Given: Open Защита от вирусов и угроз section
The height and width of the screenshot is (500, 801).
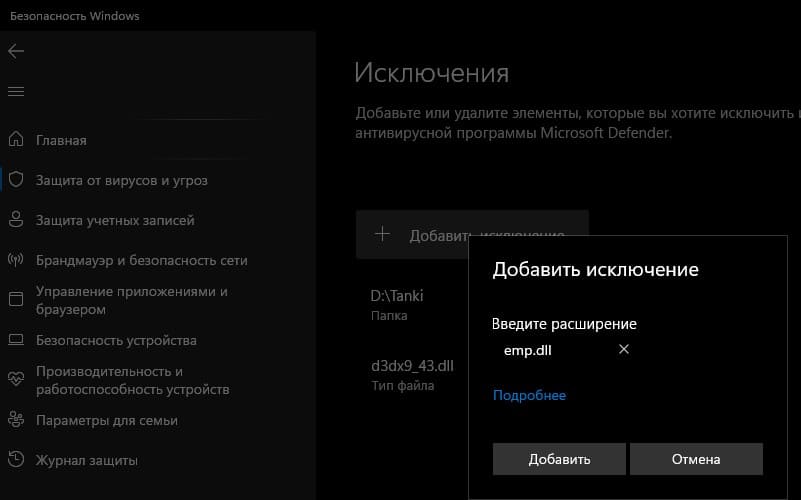Looking at the screenshot, I should tap(121, 180).
